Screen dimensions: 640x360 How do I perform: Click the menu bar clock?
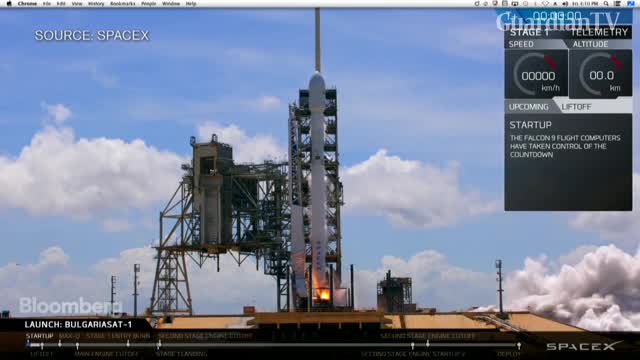pos(585,3)
